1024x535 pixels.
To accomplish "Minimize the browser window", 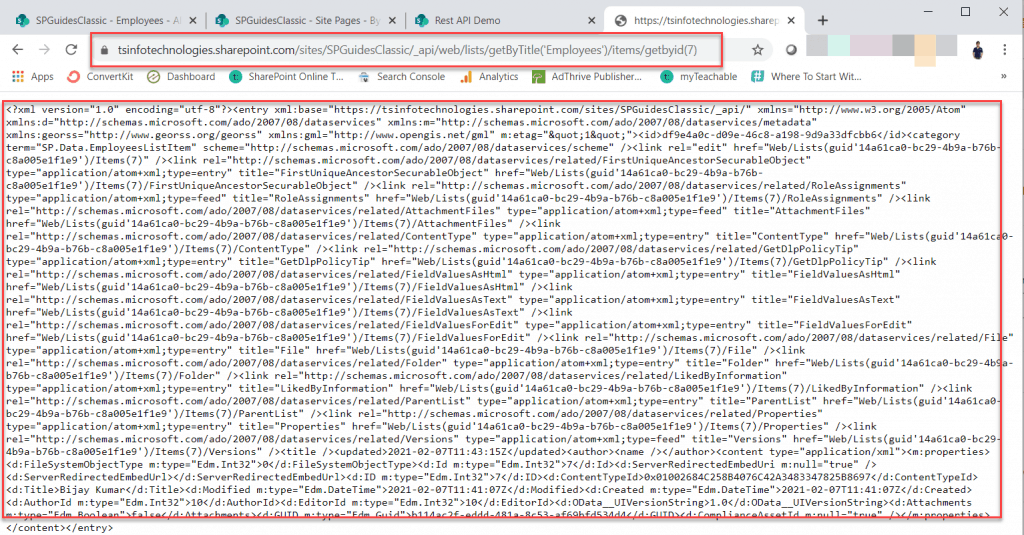I will point(927,11).
